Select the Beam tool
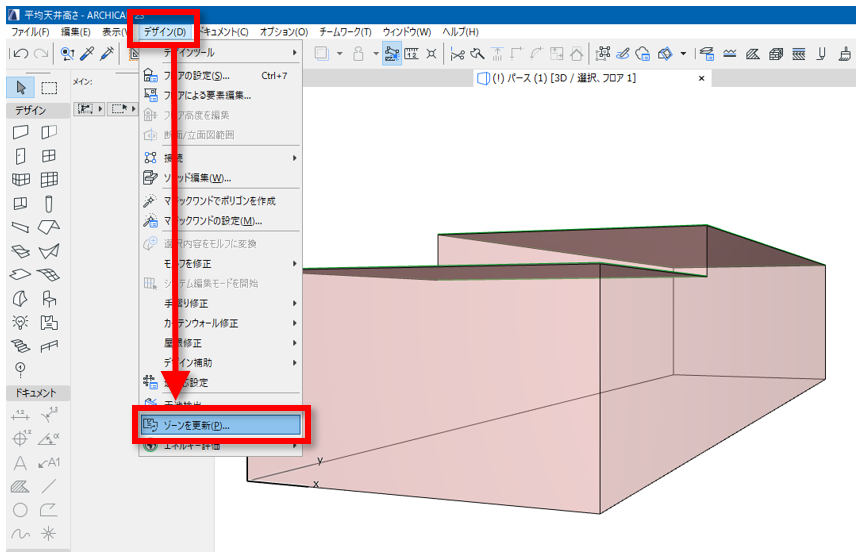Screen dimensions: 866x559 tap(20, 227)
